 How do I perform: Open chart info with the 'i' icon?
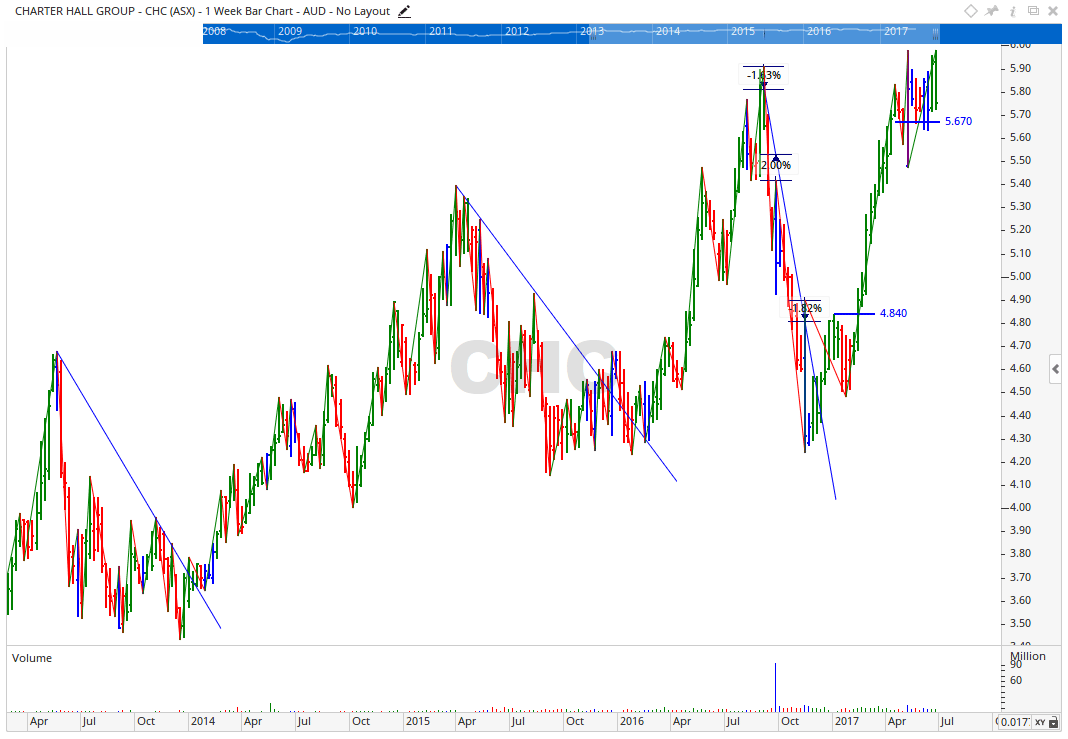1014,11
